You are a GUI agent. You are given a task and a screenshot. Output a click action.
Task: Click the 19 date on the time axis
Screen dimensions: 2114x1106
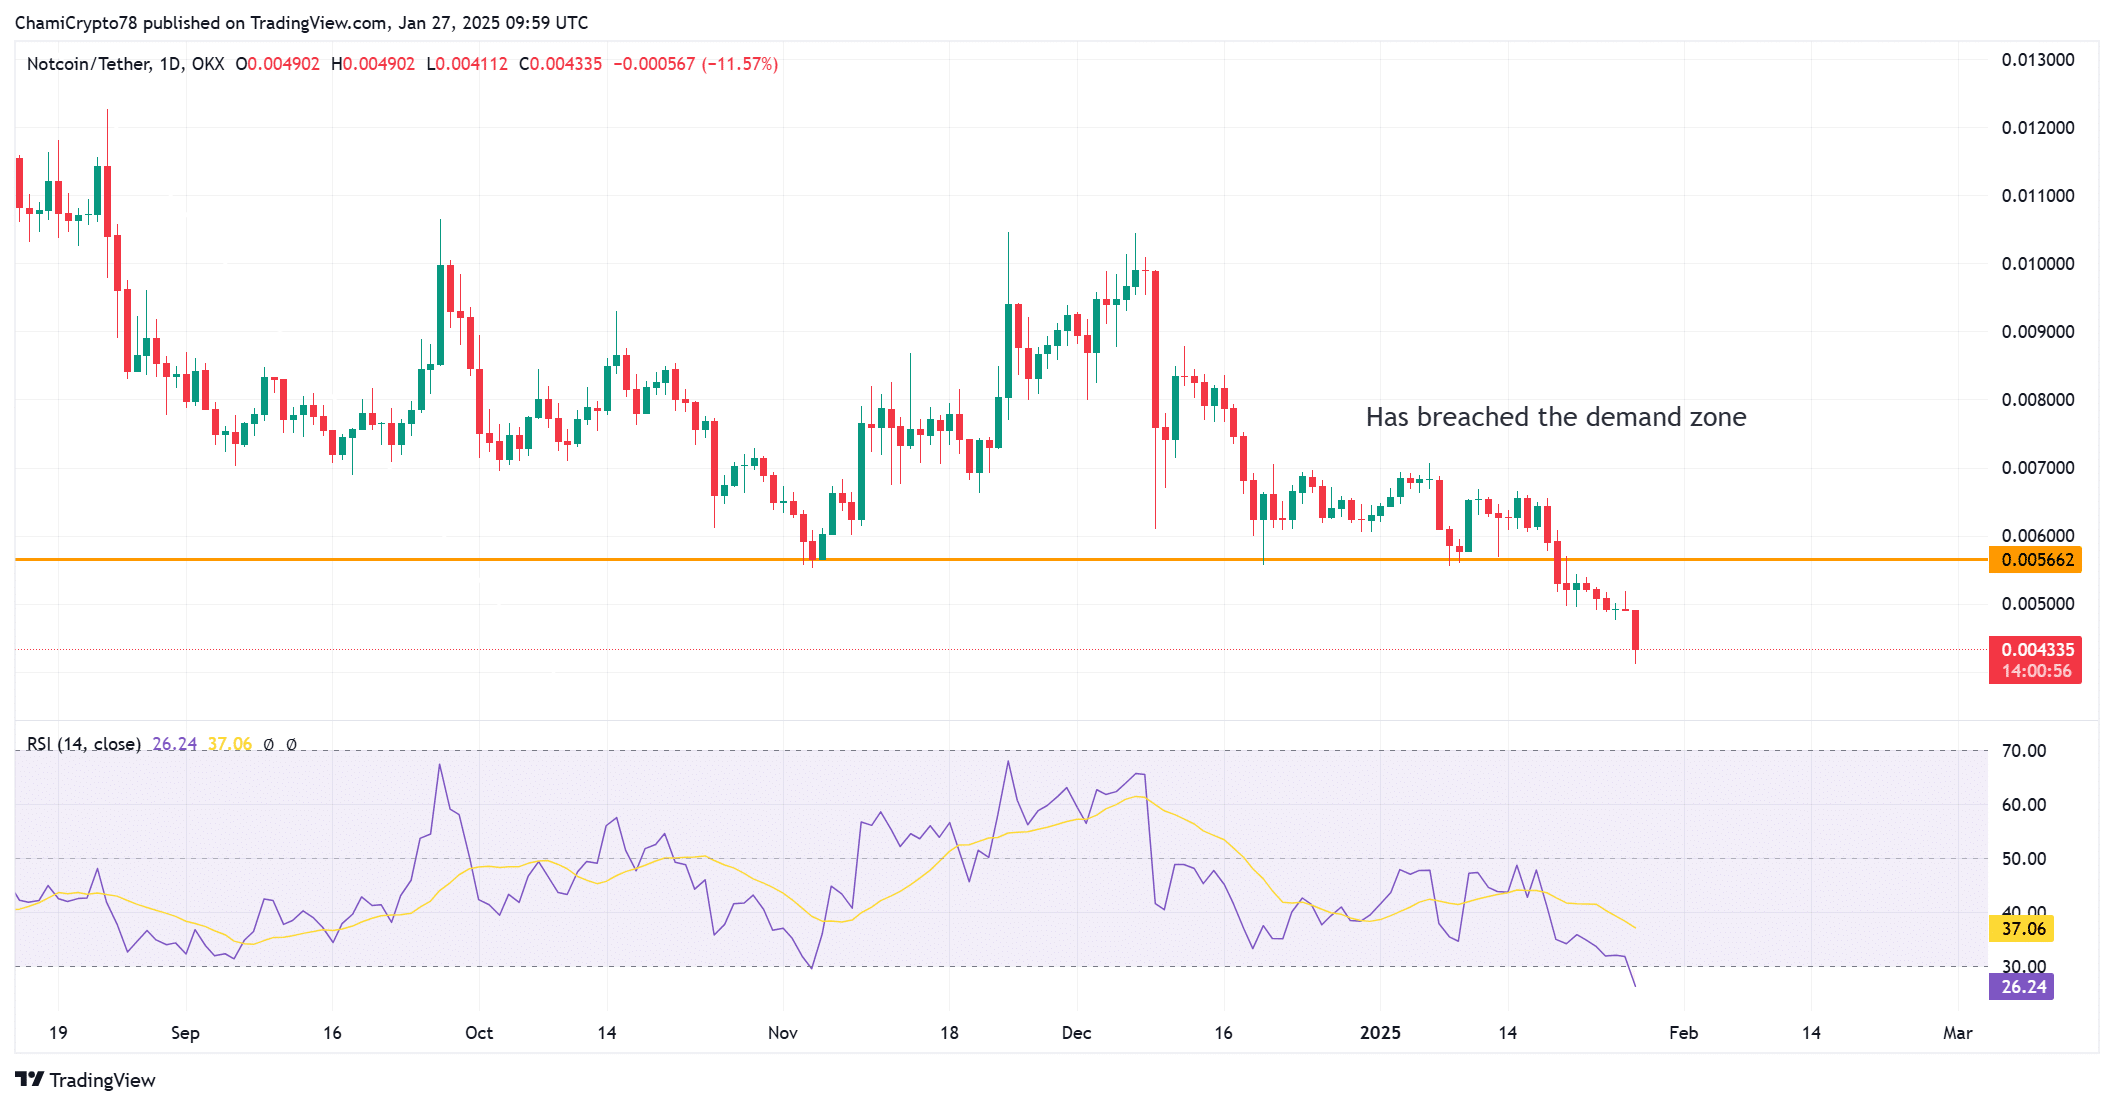click(58, 1033)
